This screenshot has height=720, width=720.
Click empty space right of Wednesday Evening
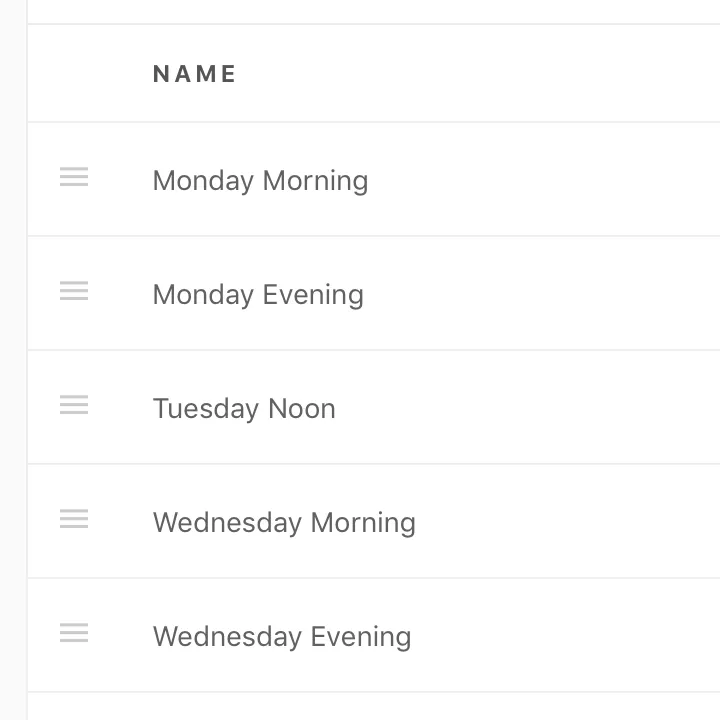tap(570, 637)
